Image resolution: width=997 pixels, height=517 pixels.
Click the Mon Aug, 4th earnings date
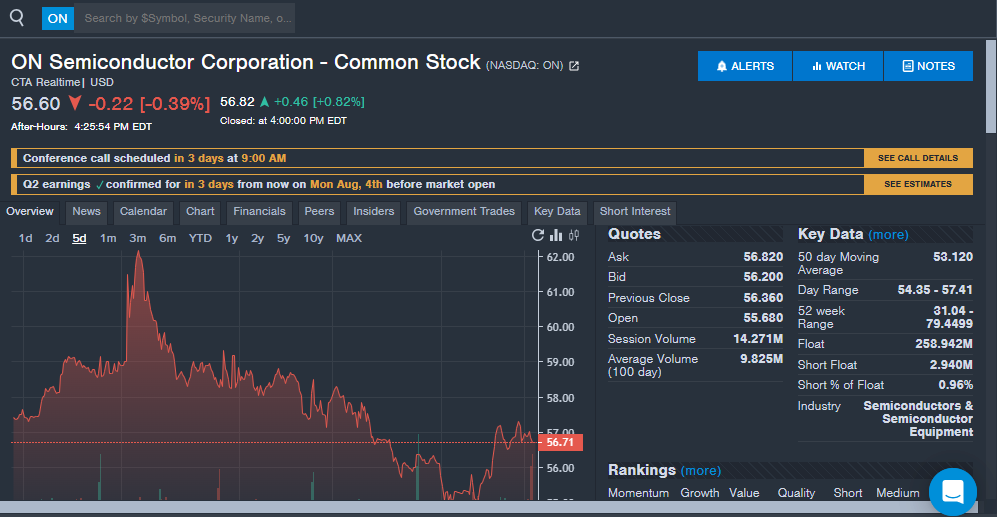346,184
